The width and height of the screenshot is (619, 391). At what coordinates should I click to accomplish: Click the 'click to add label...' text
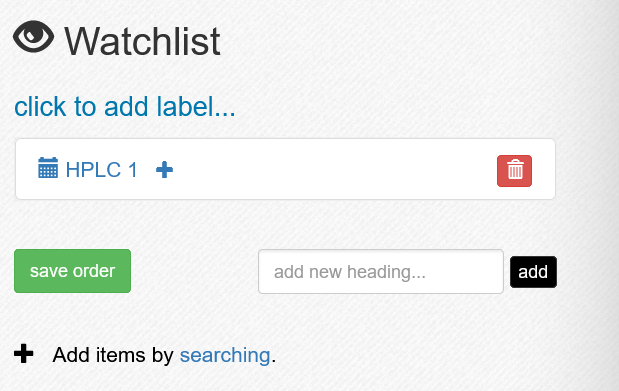[x=125, y=107]
